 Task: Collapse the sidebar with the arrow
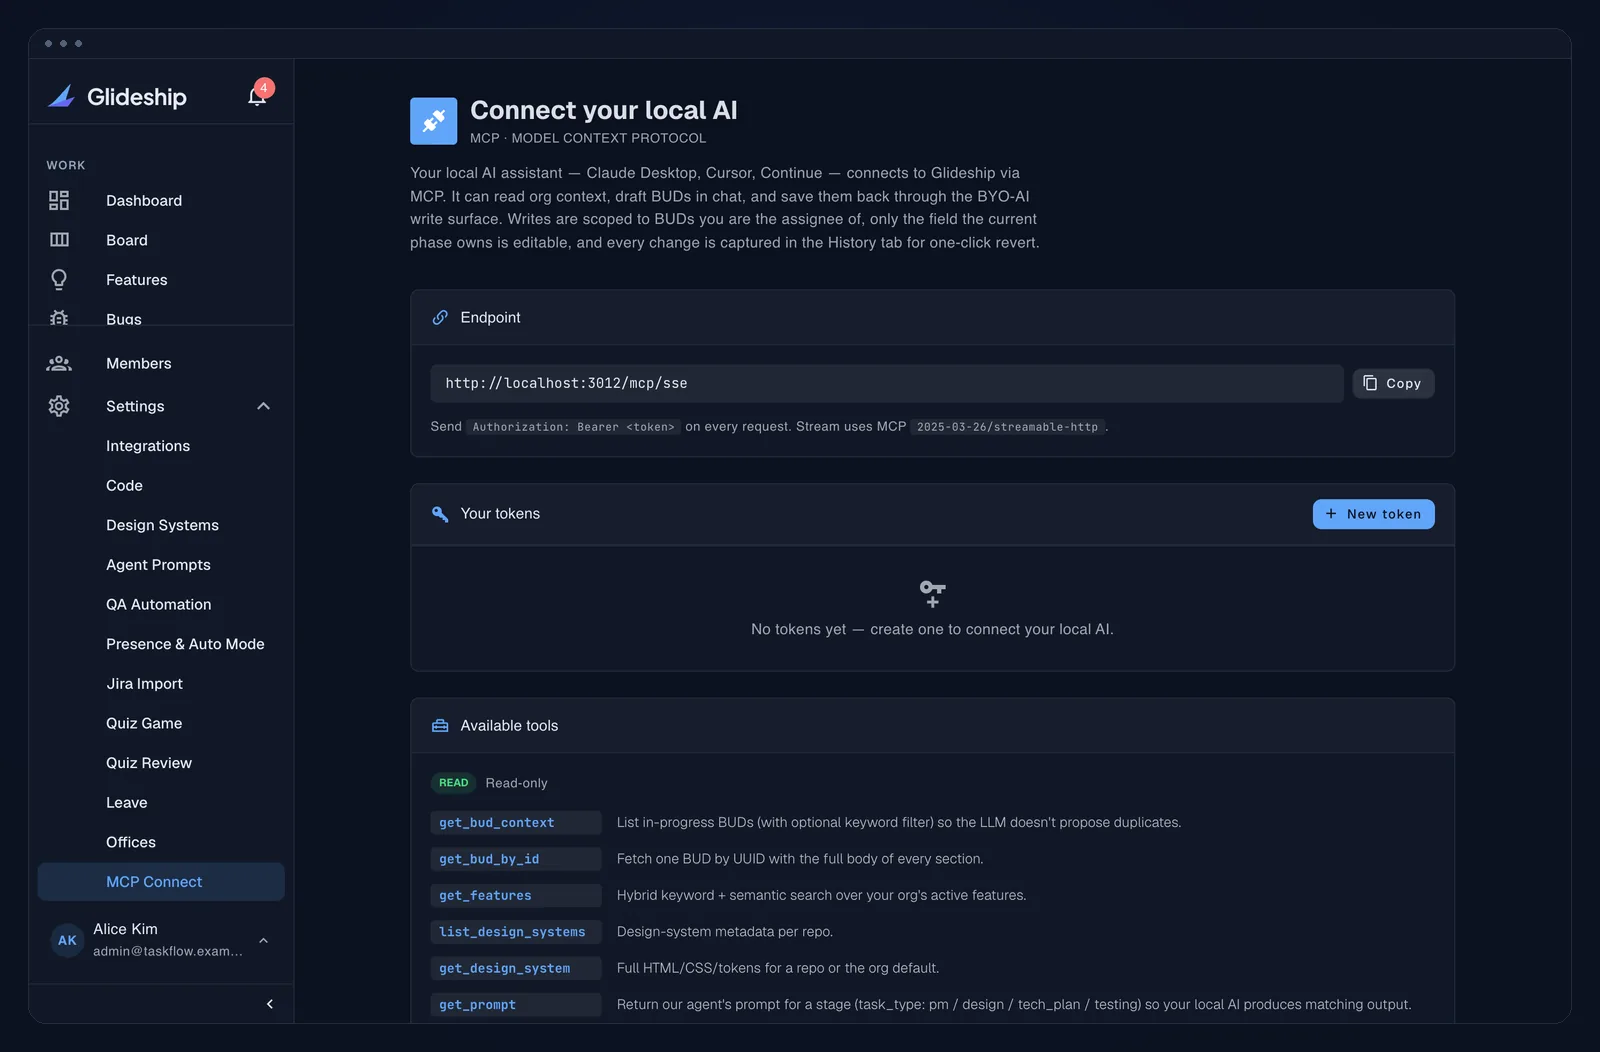269,1004
